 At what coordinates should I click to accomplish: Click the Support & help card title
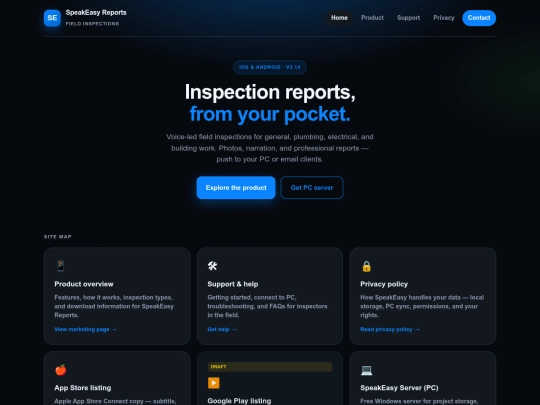point(233,284)
